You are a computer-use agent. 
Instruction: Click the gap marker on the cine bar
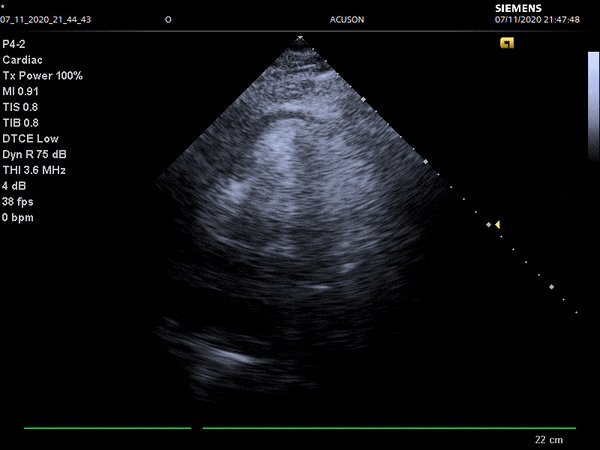pos(197,428)
